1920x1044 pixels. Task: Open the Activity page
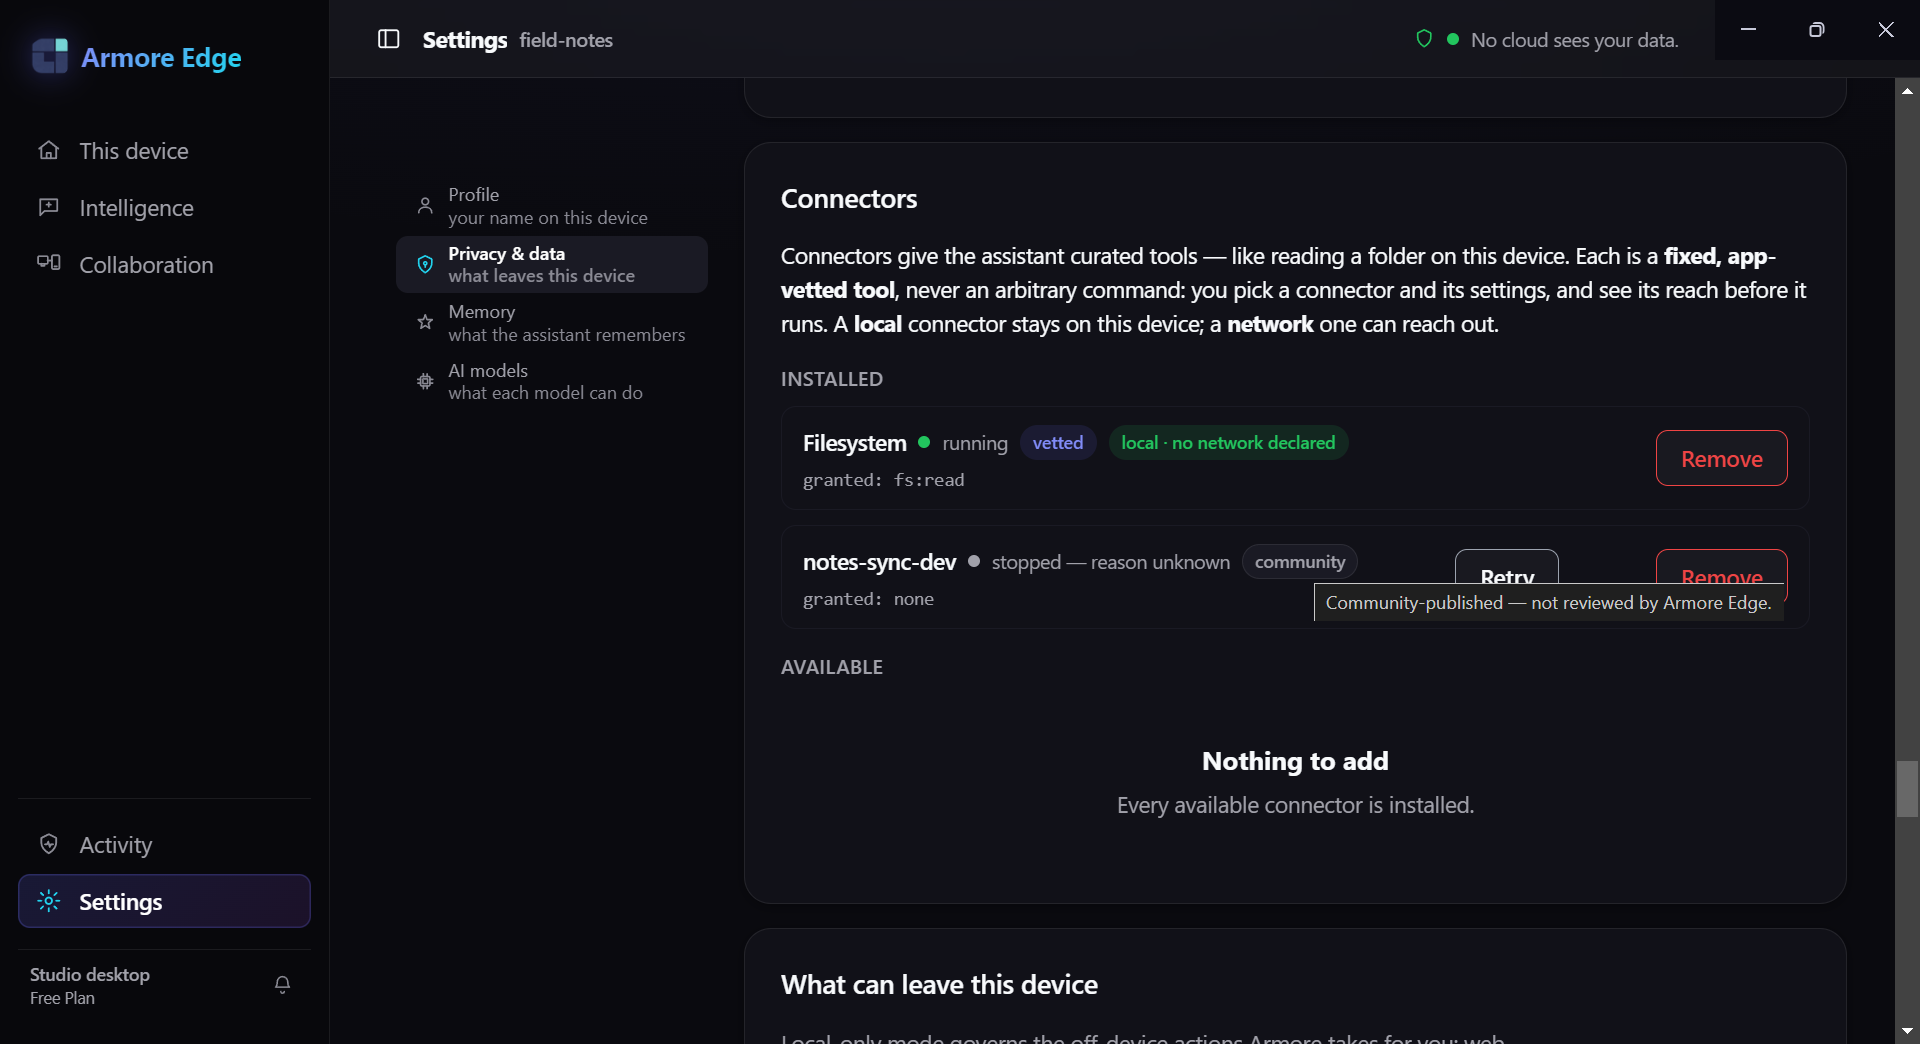[164, 845]
